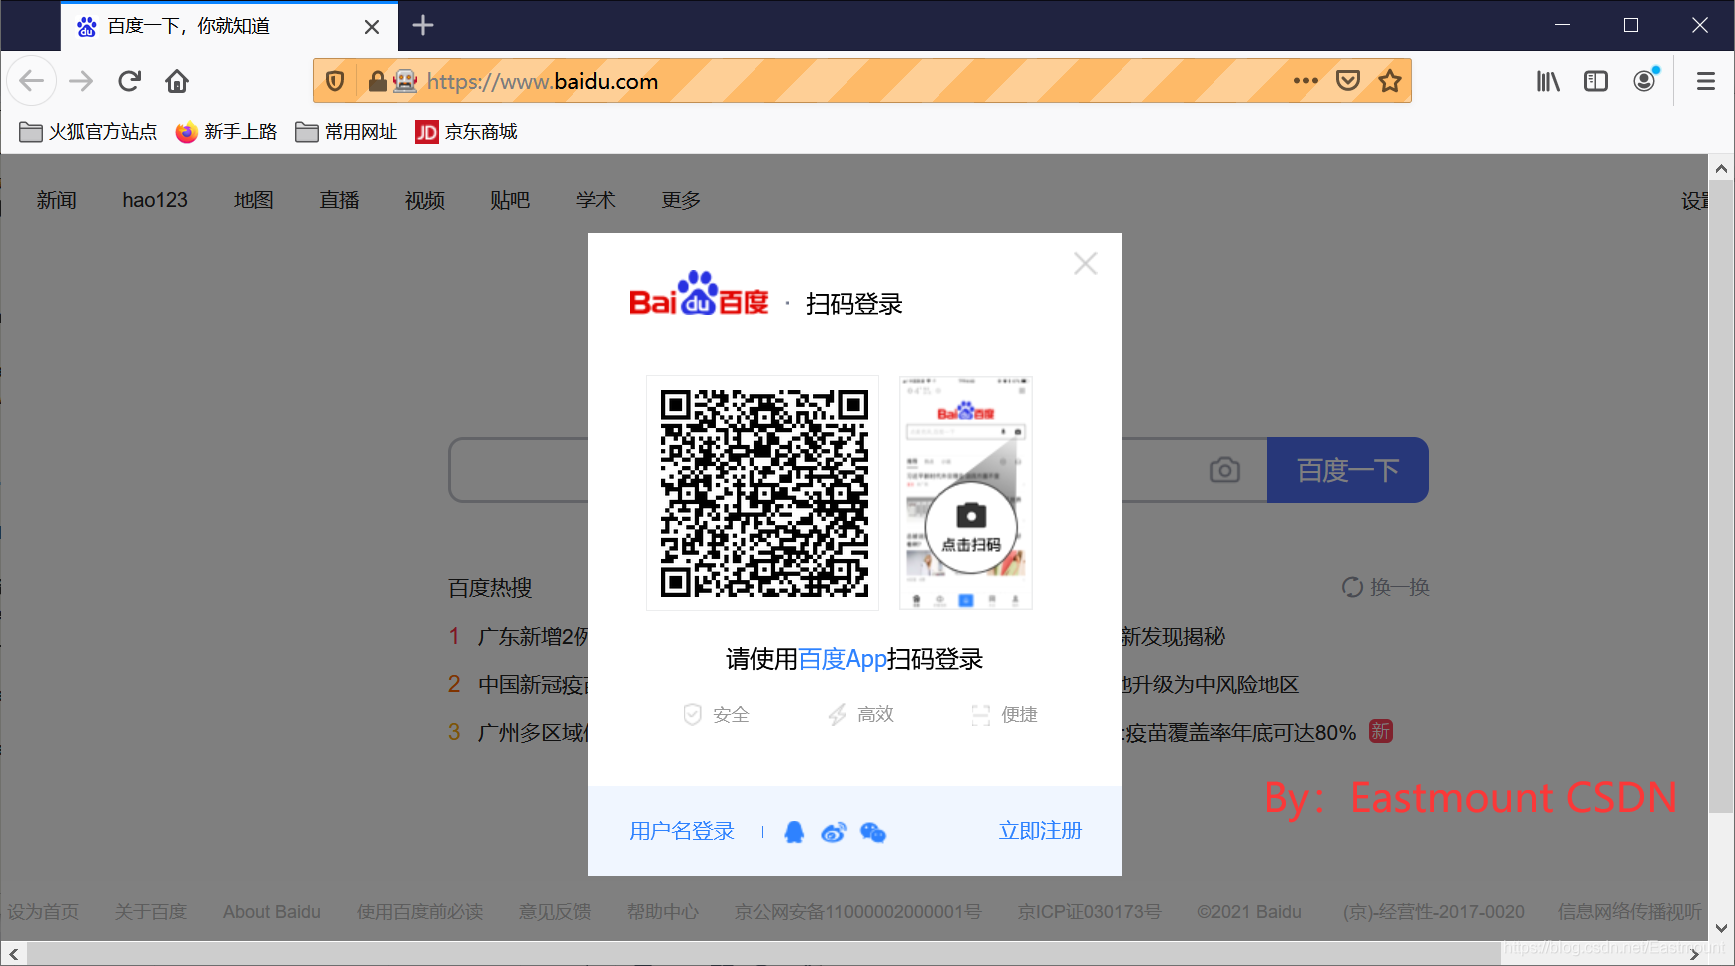Open hao123 link
The image size is (1735, 966).
[x=155, y=200]
